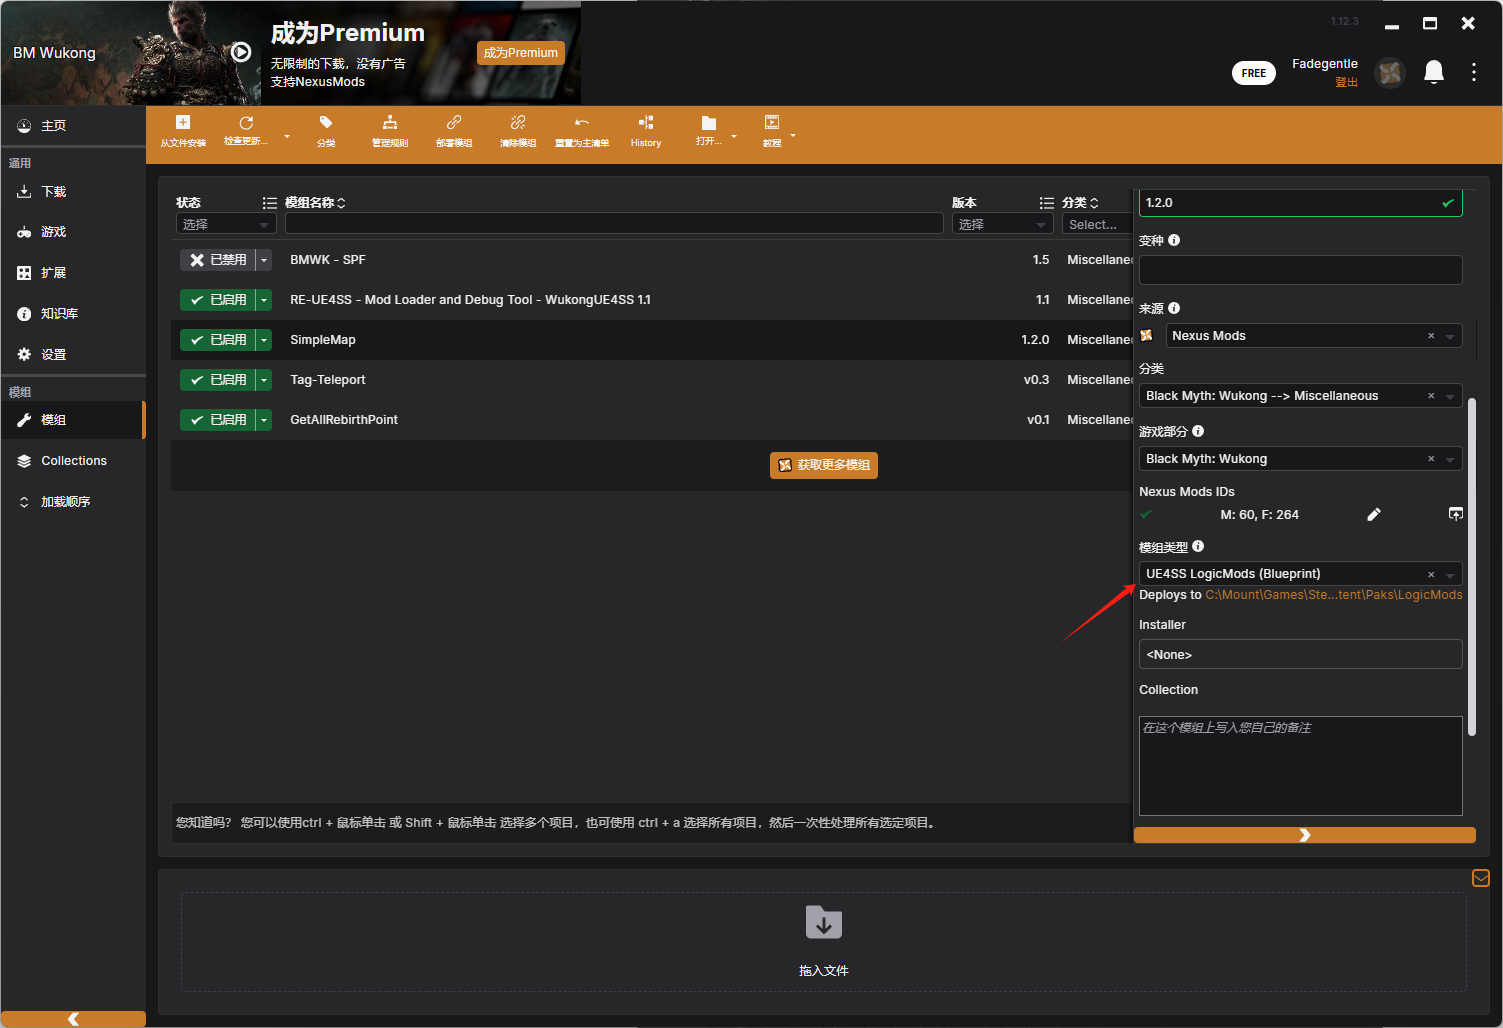Open the 分类 categories tag icon in toolbar
Image resolution: width=1503 pixels, height=1028 pixels.
326,123
